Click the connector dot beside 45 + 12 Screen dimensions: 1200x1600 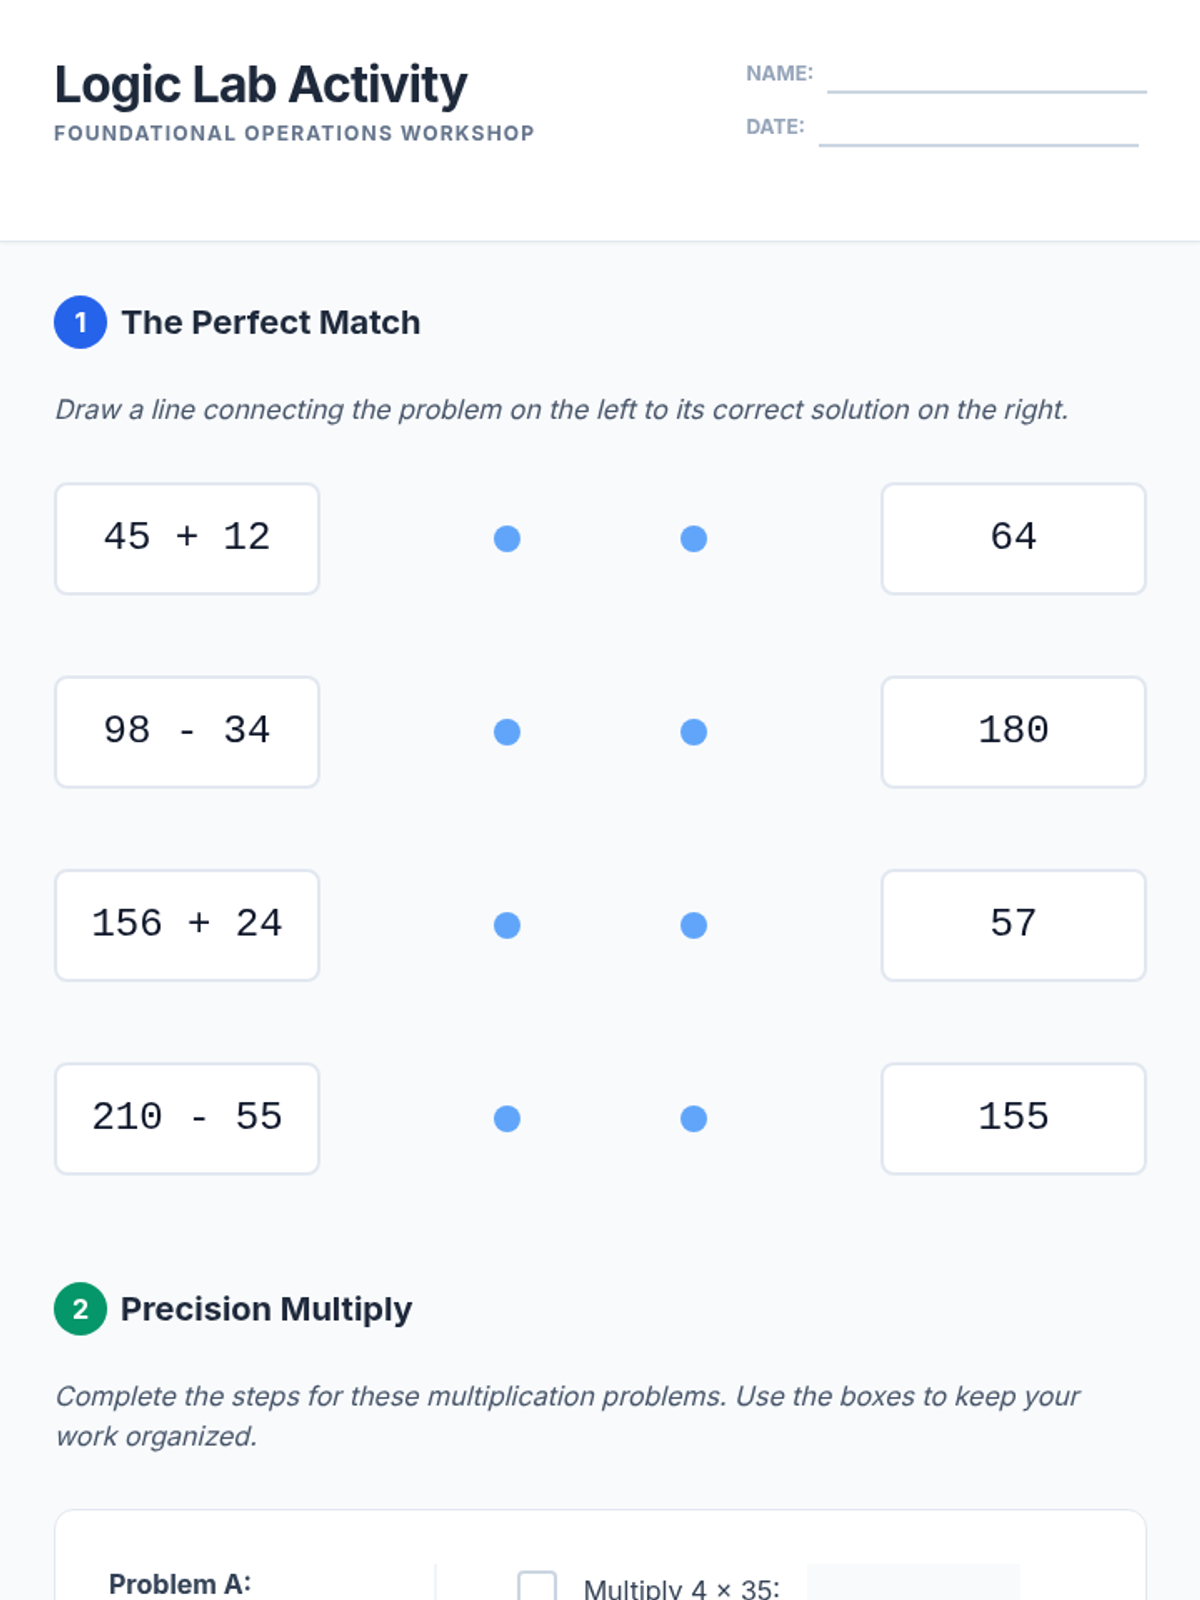(507, 539)
